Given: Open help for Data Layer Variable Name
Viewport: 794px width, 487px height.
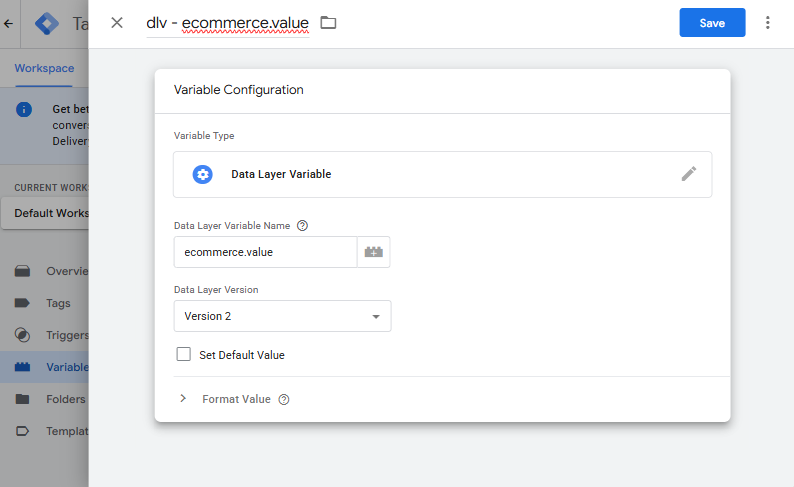Looking at the screenshot, I should (303, 226).
